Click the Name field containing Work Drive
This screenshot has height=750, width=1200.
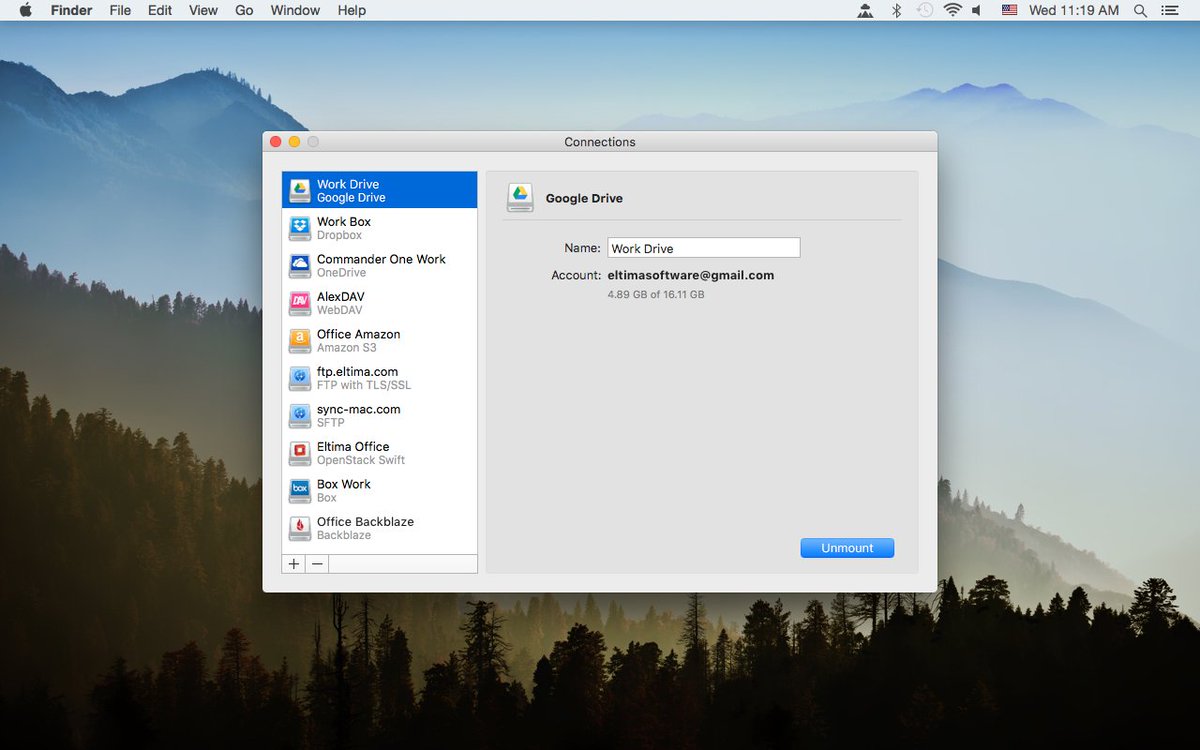click(704, 248)
